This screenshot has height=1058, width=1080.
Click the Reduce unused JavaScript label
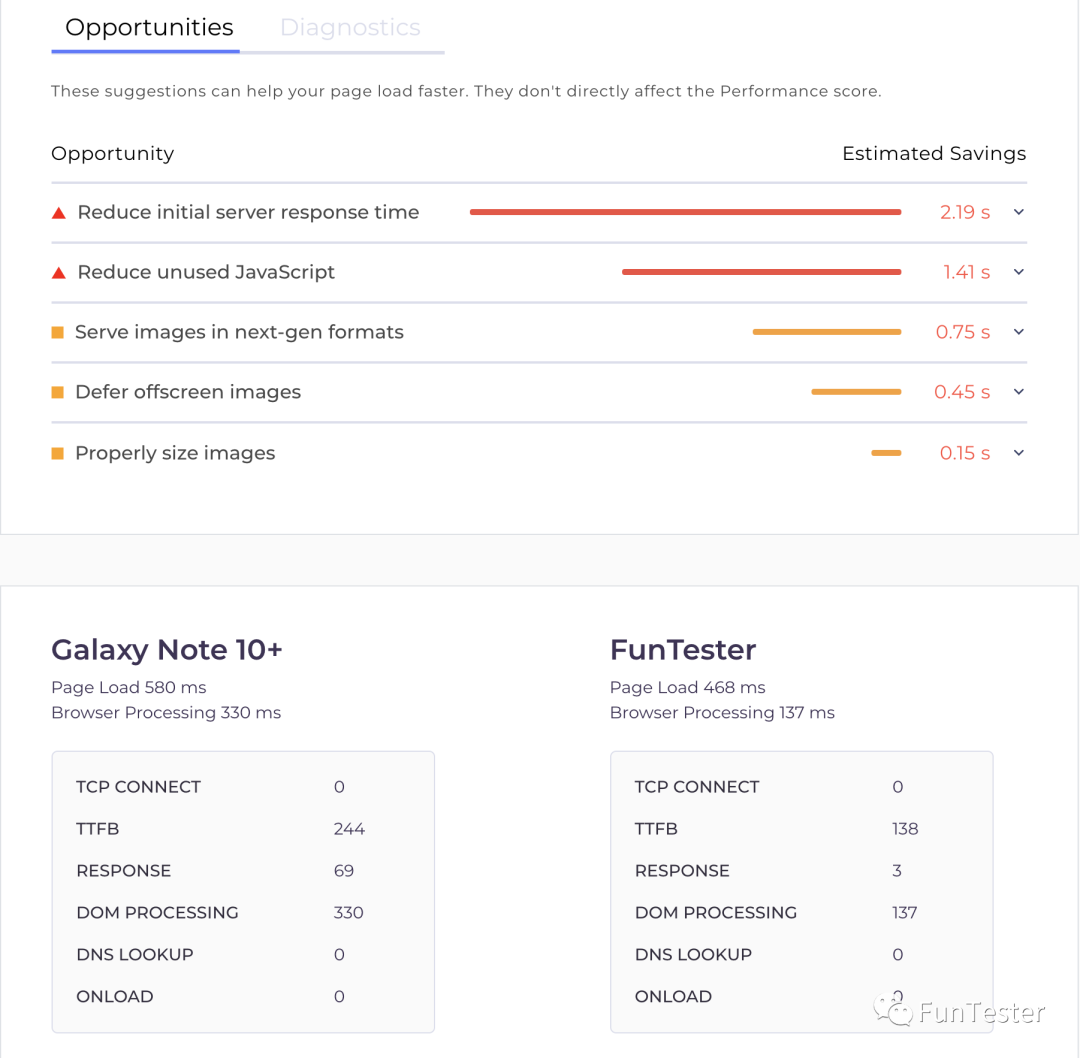[x=206, y=272]
